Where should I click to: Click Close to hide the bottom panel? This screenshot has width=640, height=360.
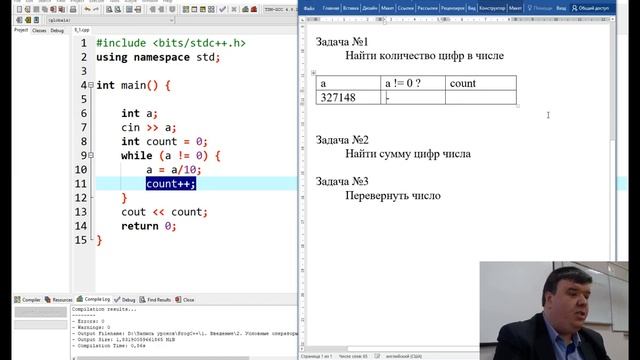tap(184, 300)
